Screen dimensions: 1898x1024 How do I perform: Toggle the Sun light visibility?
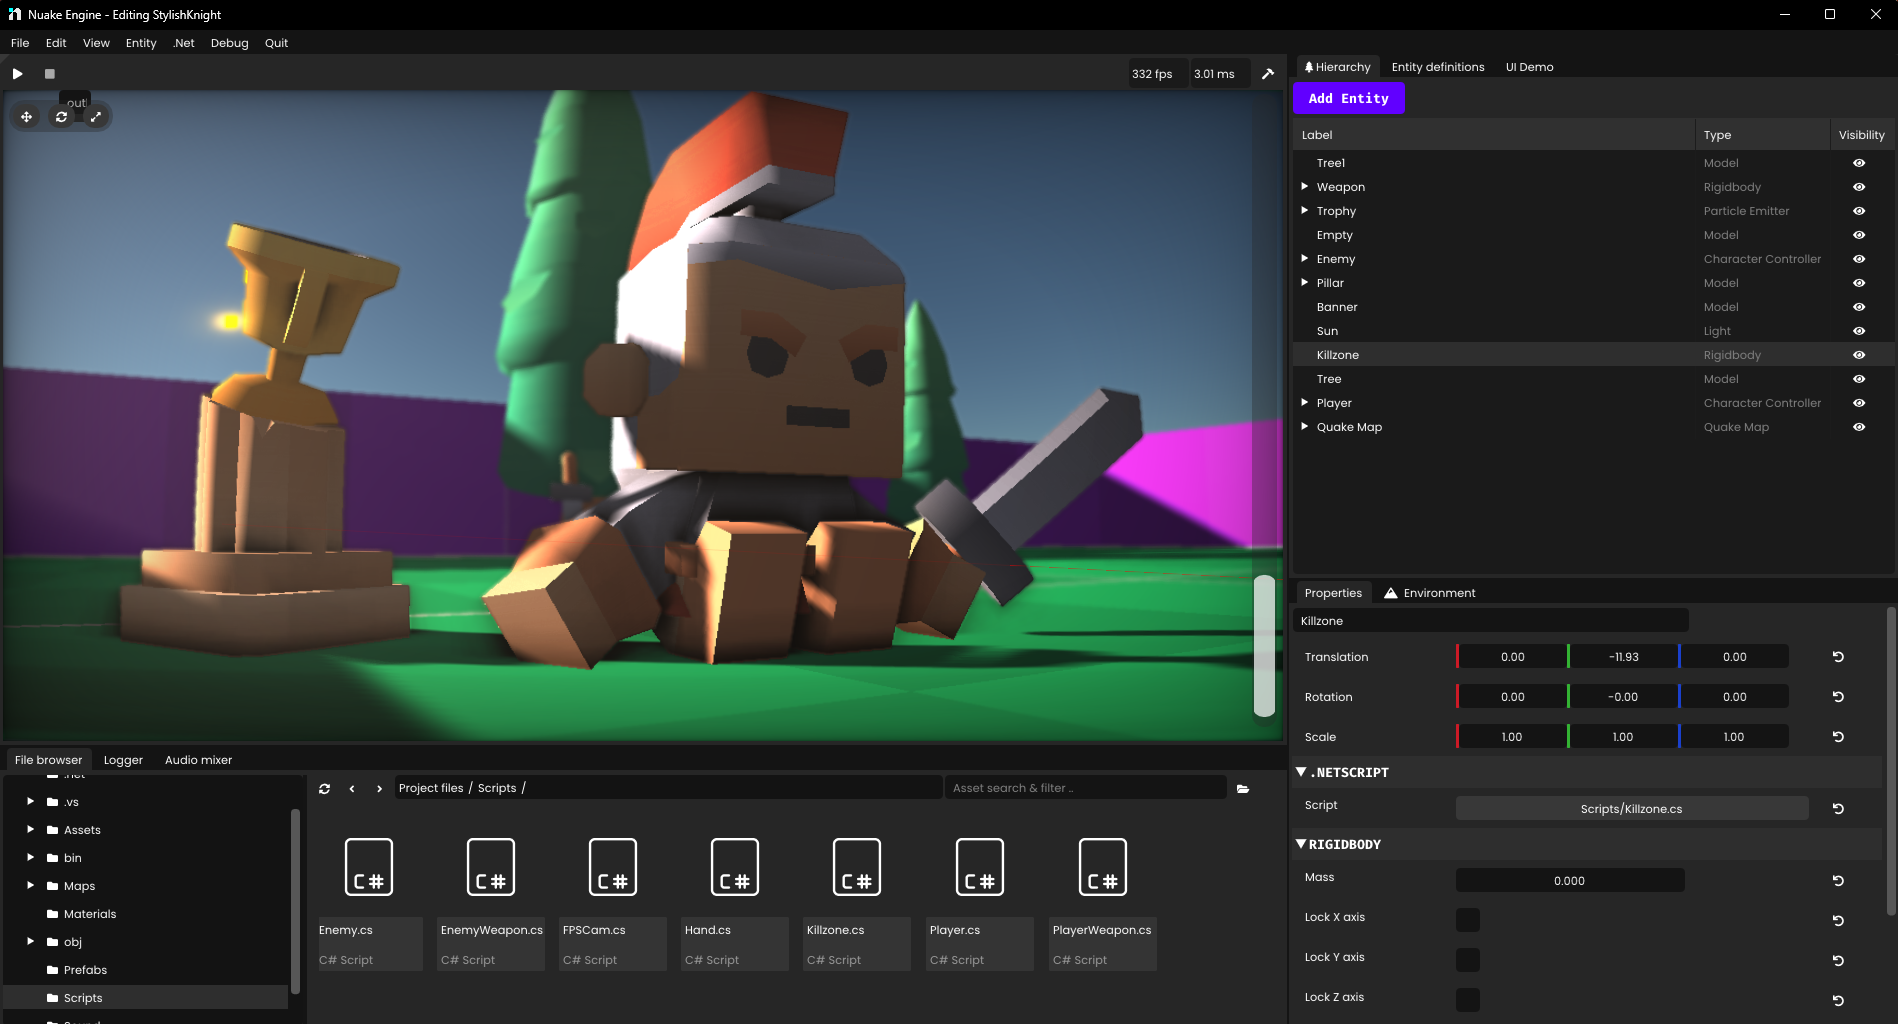1859,331
